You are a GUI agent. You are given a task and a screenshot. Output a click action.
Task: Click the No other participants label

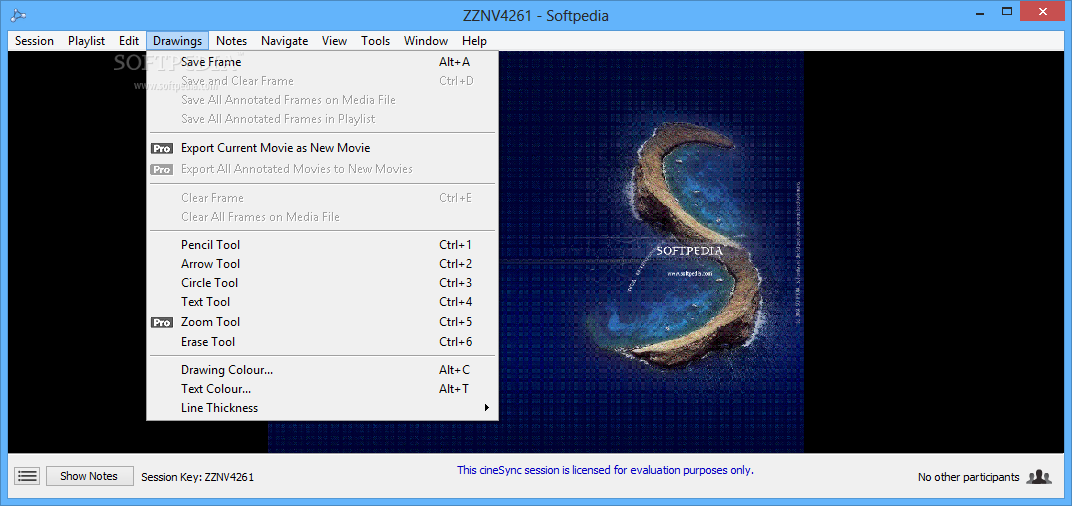pos(968,477)
